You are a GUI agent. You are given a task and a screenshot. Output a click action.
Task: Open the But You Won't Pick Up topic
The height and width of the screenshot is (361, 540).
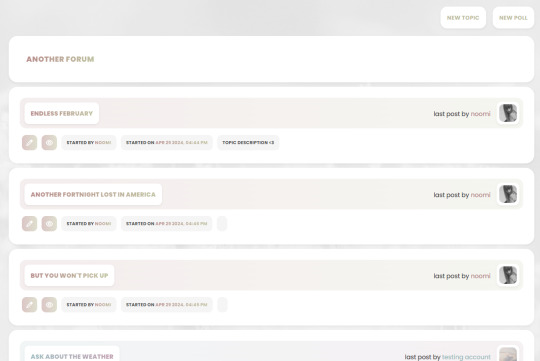[x=69, y=276]
